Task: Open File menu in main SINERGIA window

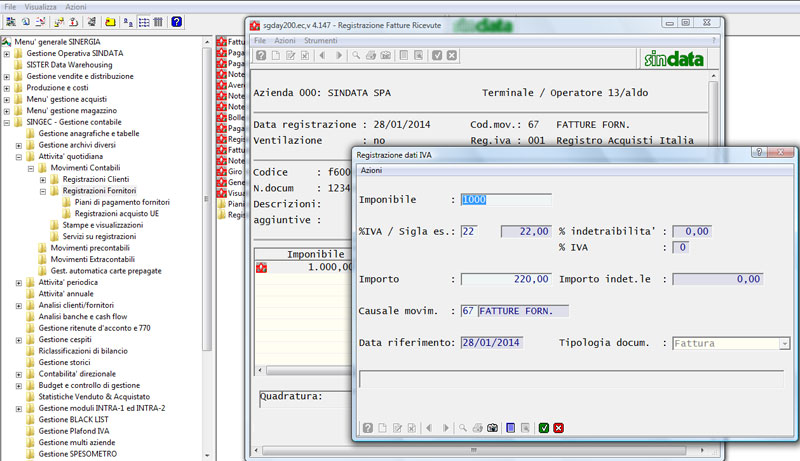Action: point(10,7)
